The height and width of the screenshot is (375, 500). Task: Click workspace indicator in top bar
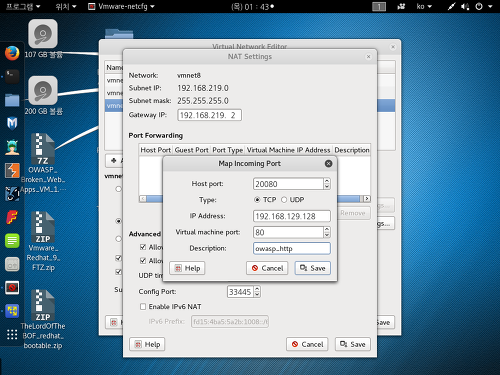[379, 6]
